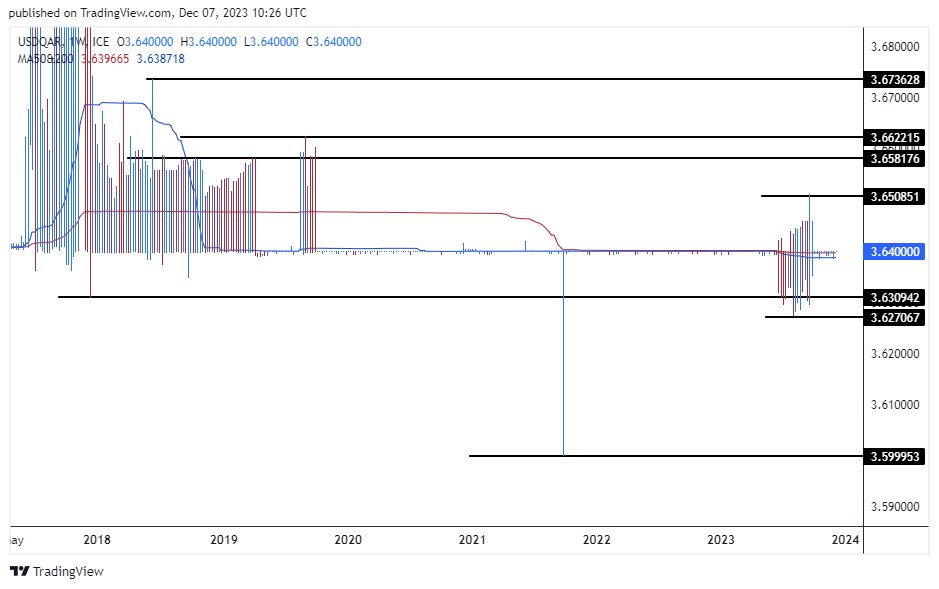Click the close value C3.640000
The width and height of the screenshot is (939, 589).
pyautogui.click(x=334, y=41)
